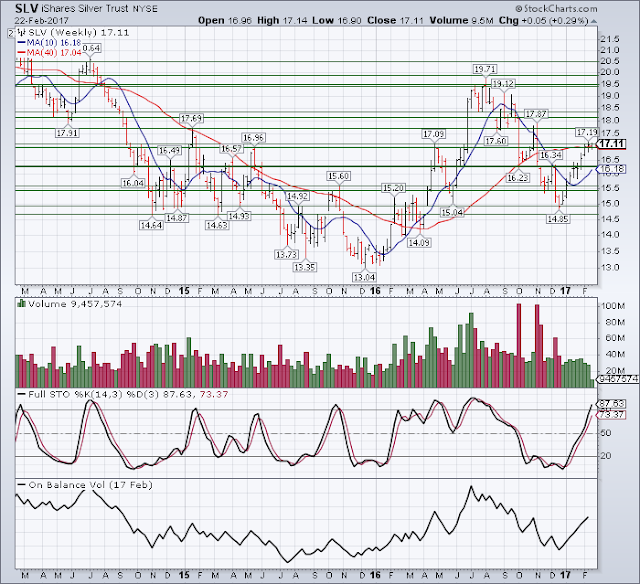Viewport: 640px width, 584px height.
Task: Click the 17.19 price label
Action: [x=587, y=132]
